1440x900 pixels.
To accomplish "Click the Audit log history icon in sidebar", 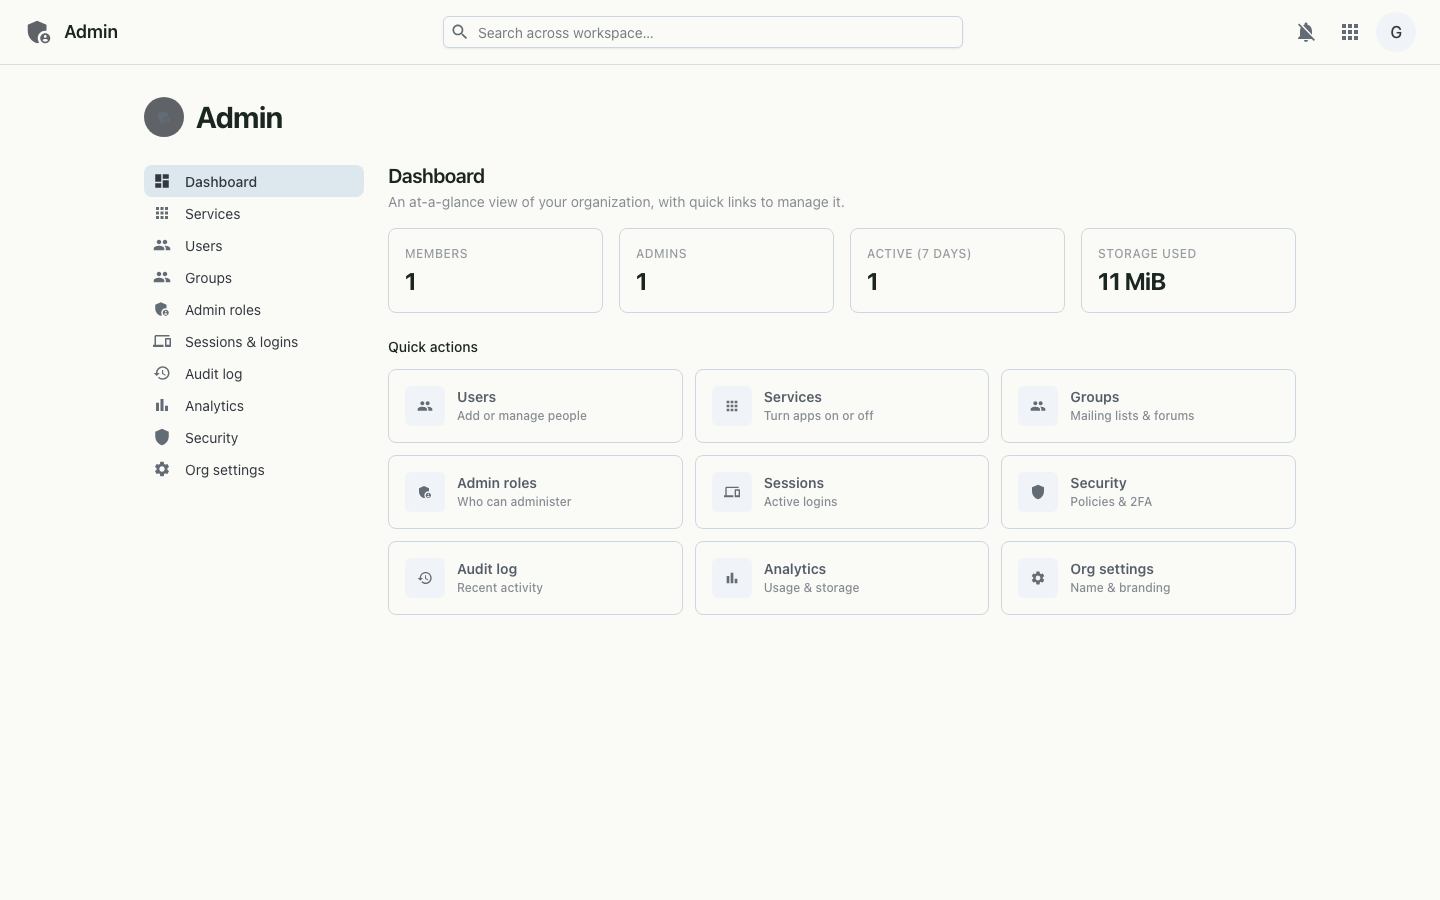I will [x=162, y=373].
